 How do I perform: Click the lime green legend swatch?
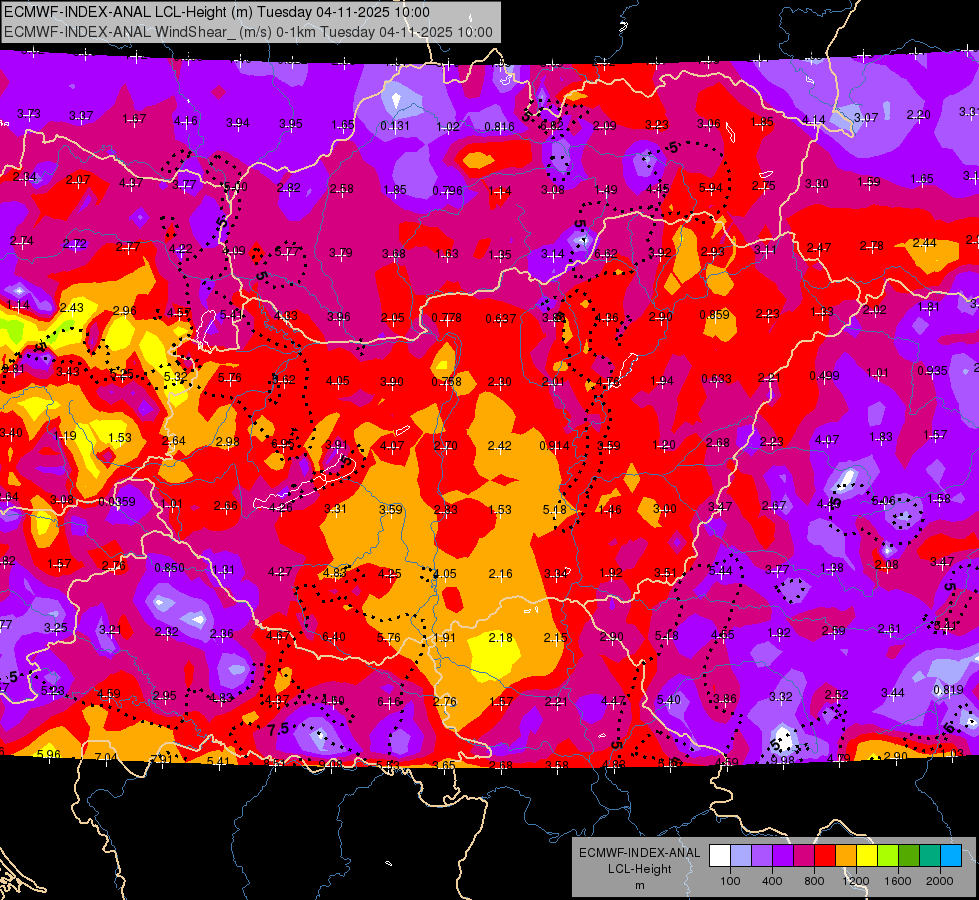[888, 856]
